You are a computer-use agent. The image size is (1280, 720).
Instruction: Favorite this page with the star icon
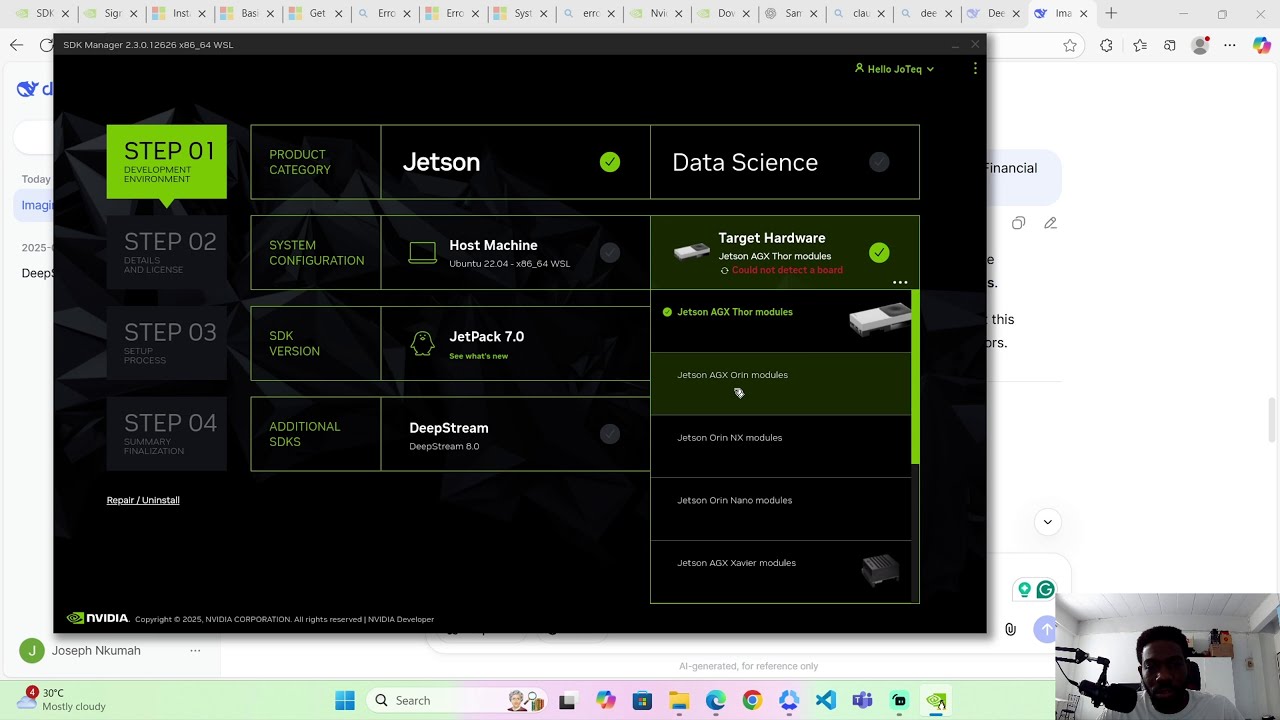(1070, 45)
